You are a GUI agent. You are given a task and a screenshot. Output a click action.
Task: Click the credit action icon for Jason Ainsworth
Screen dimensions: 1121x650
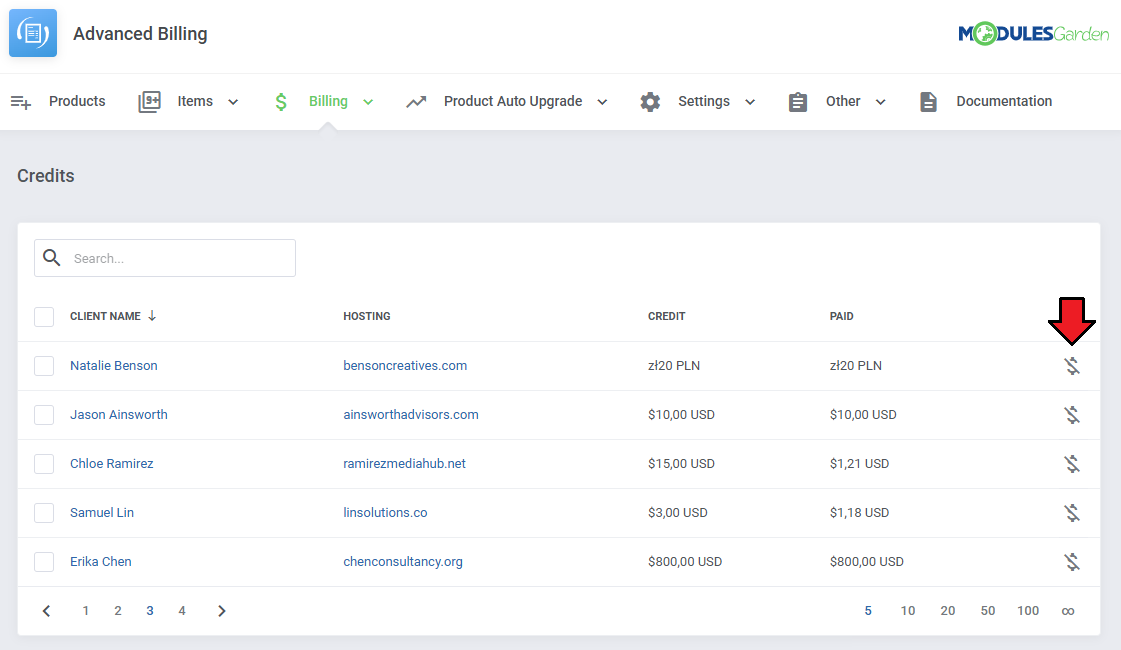[x=1072, y=415]
